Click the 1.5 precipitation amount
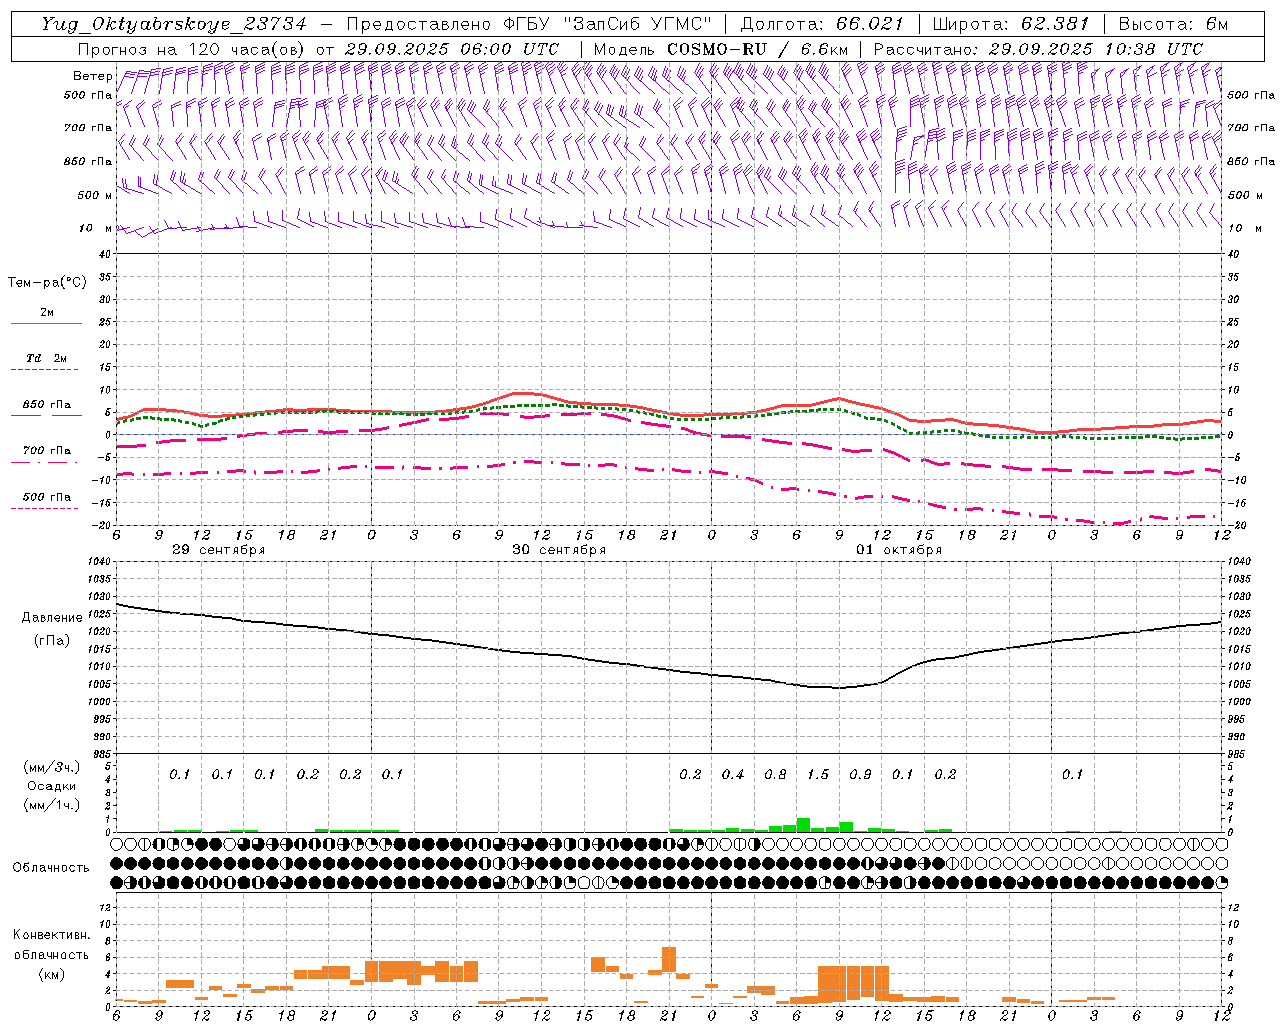Viewport: 1280px width, 1024px height. point(818,774)
